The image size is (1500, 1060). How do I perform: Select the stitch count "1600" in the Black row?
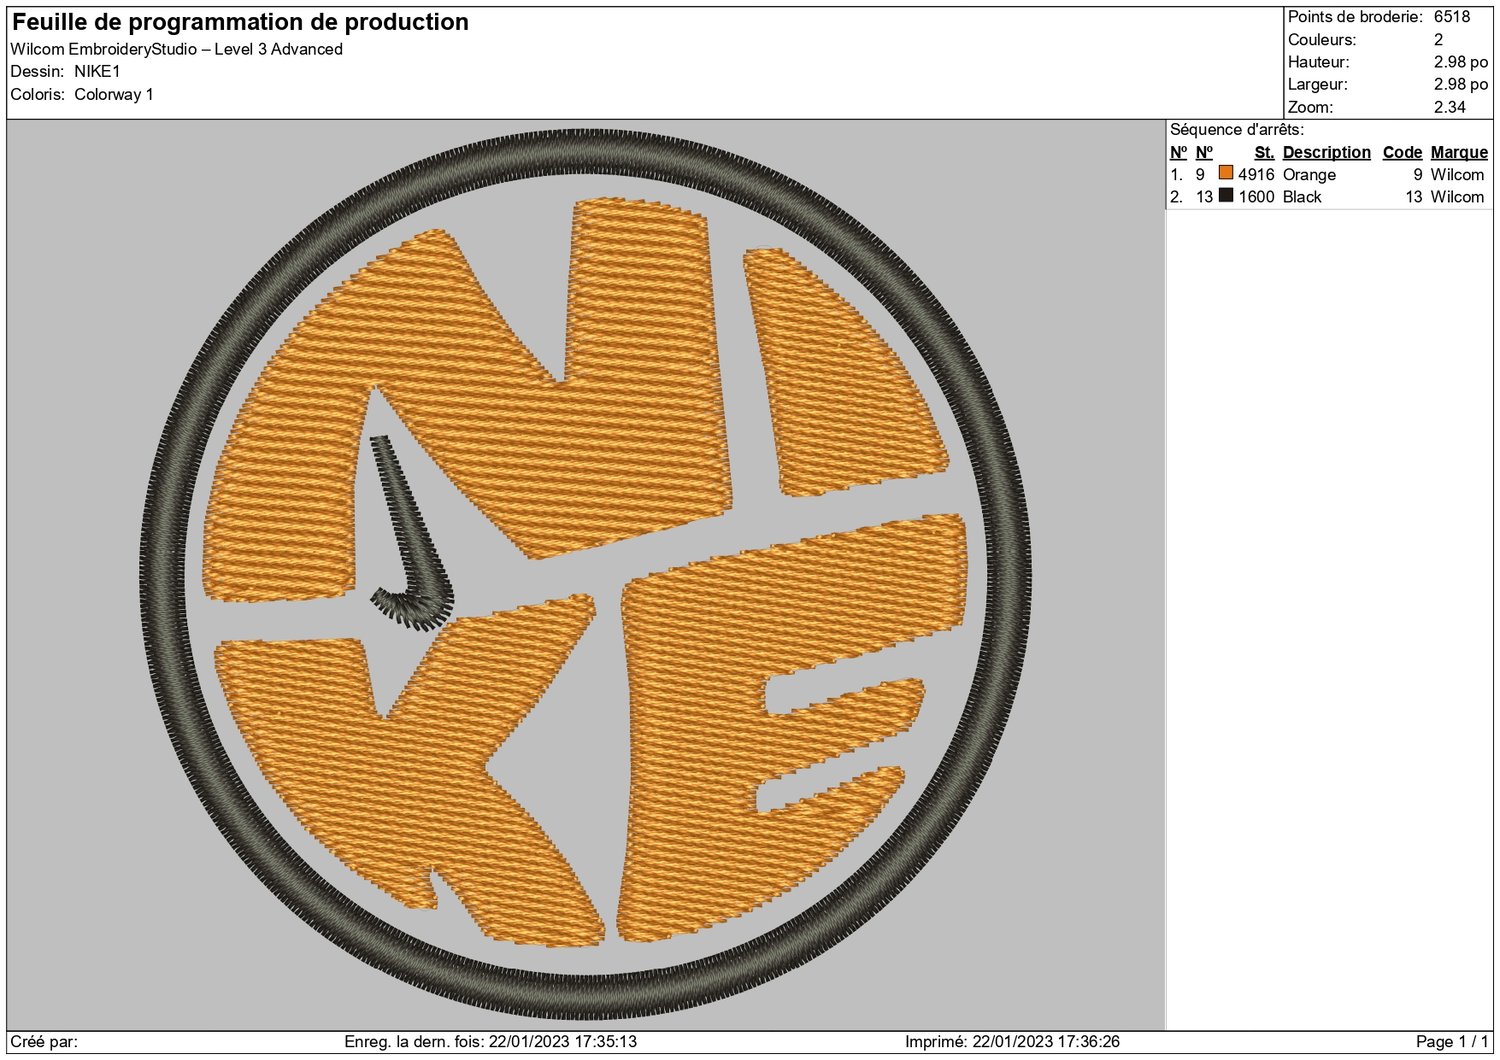pos(1256,197)
